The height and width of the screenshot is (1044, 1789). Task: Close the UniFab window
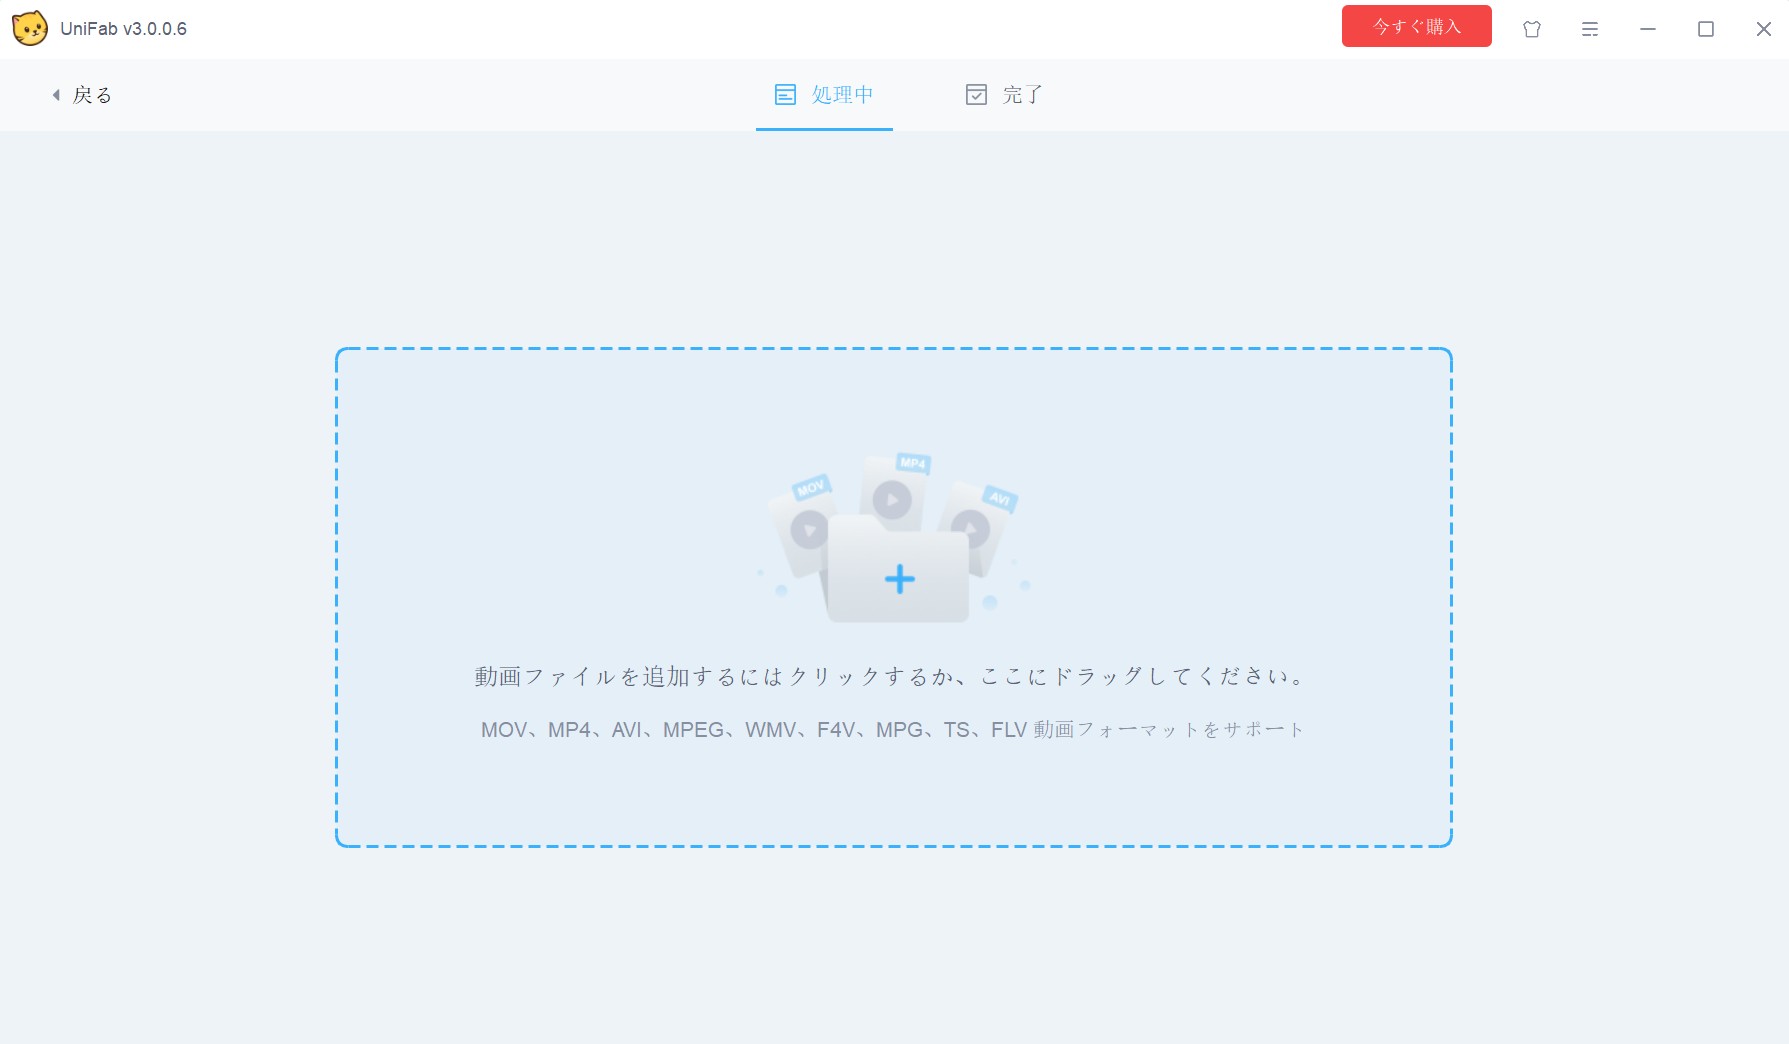(1763, 29)
